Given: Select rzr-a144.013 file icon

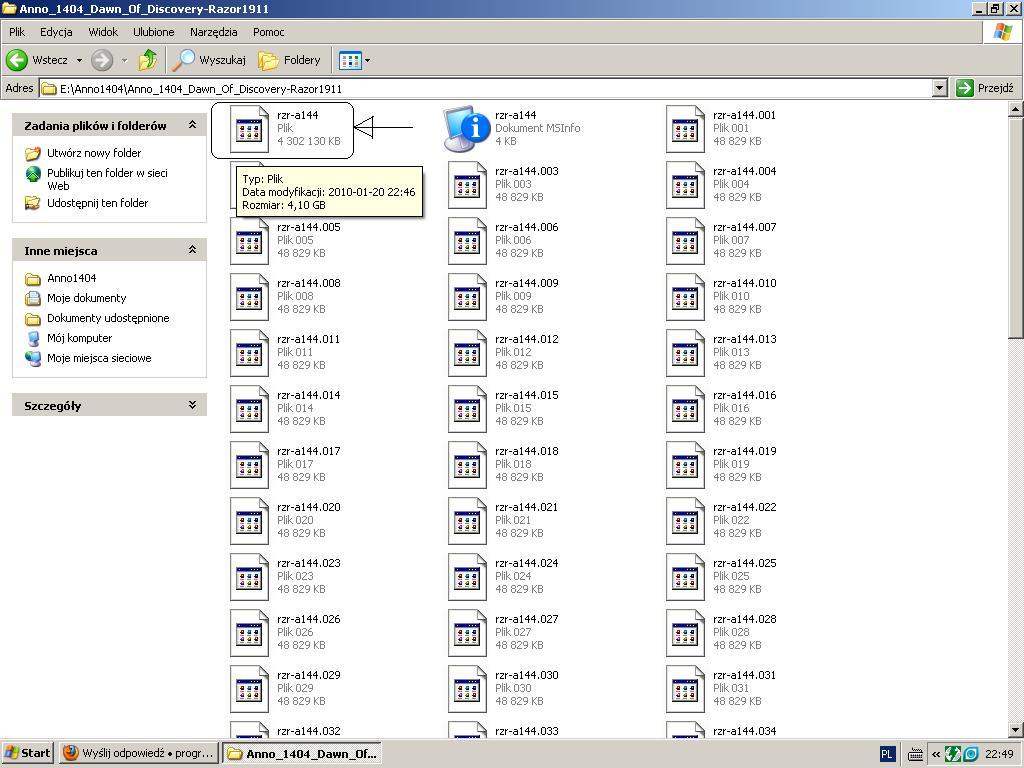Looking at the screenshot, I should coord(685,353).
